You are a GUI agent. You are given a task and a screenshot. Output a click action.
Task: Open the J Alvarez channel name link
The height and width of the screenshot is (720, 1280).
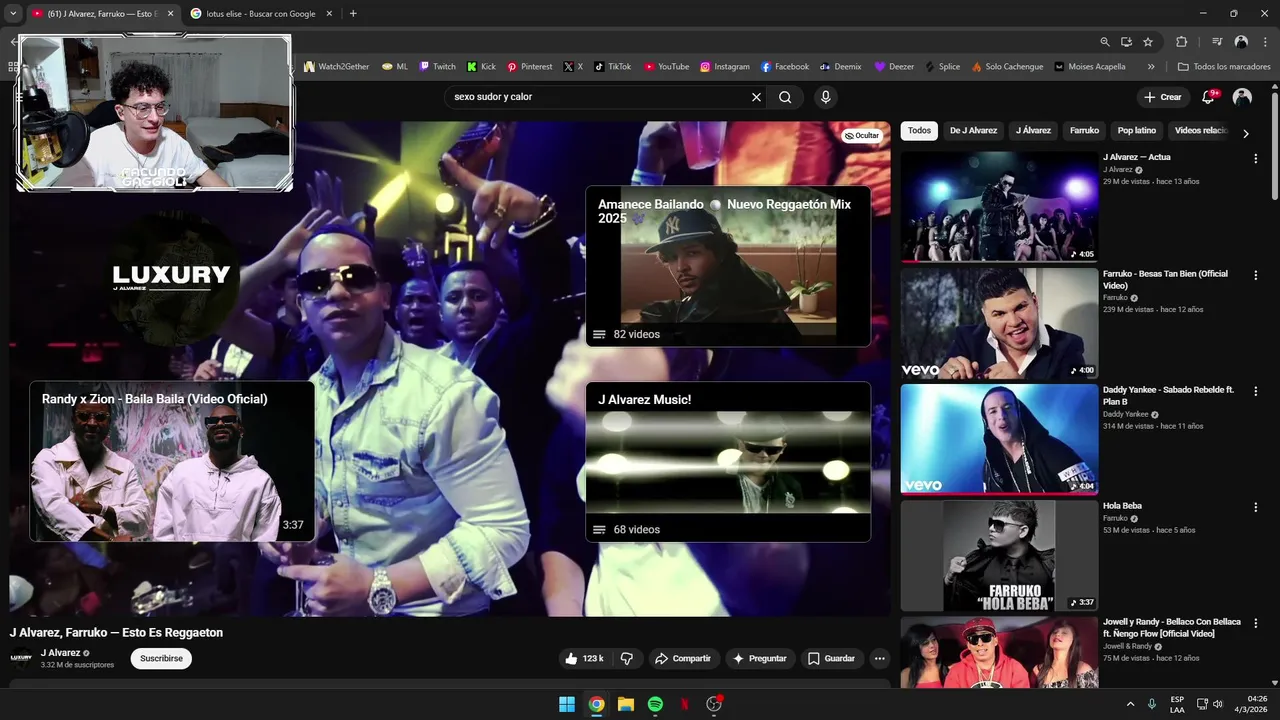point(60,653)
